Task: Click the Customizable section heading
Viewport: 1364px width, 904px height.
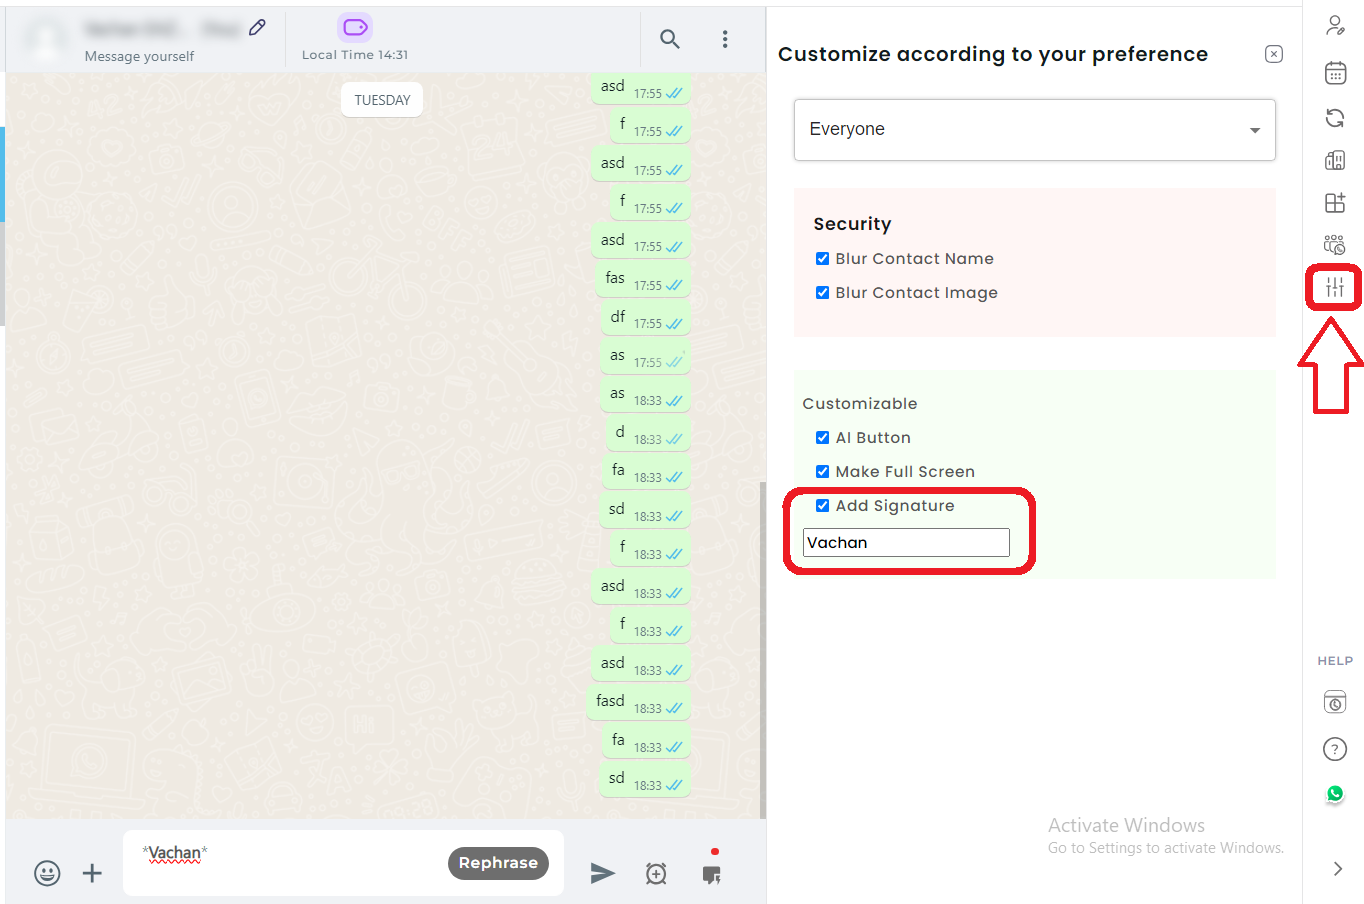Action: tap(860, 404)
